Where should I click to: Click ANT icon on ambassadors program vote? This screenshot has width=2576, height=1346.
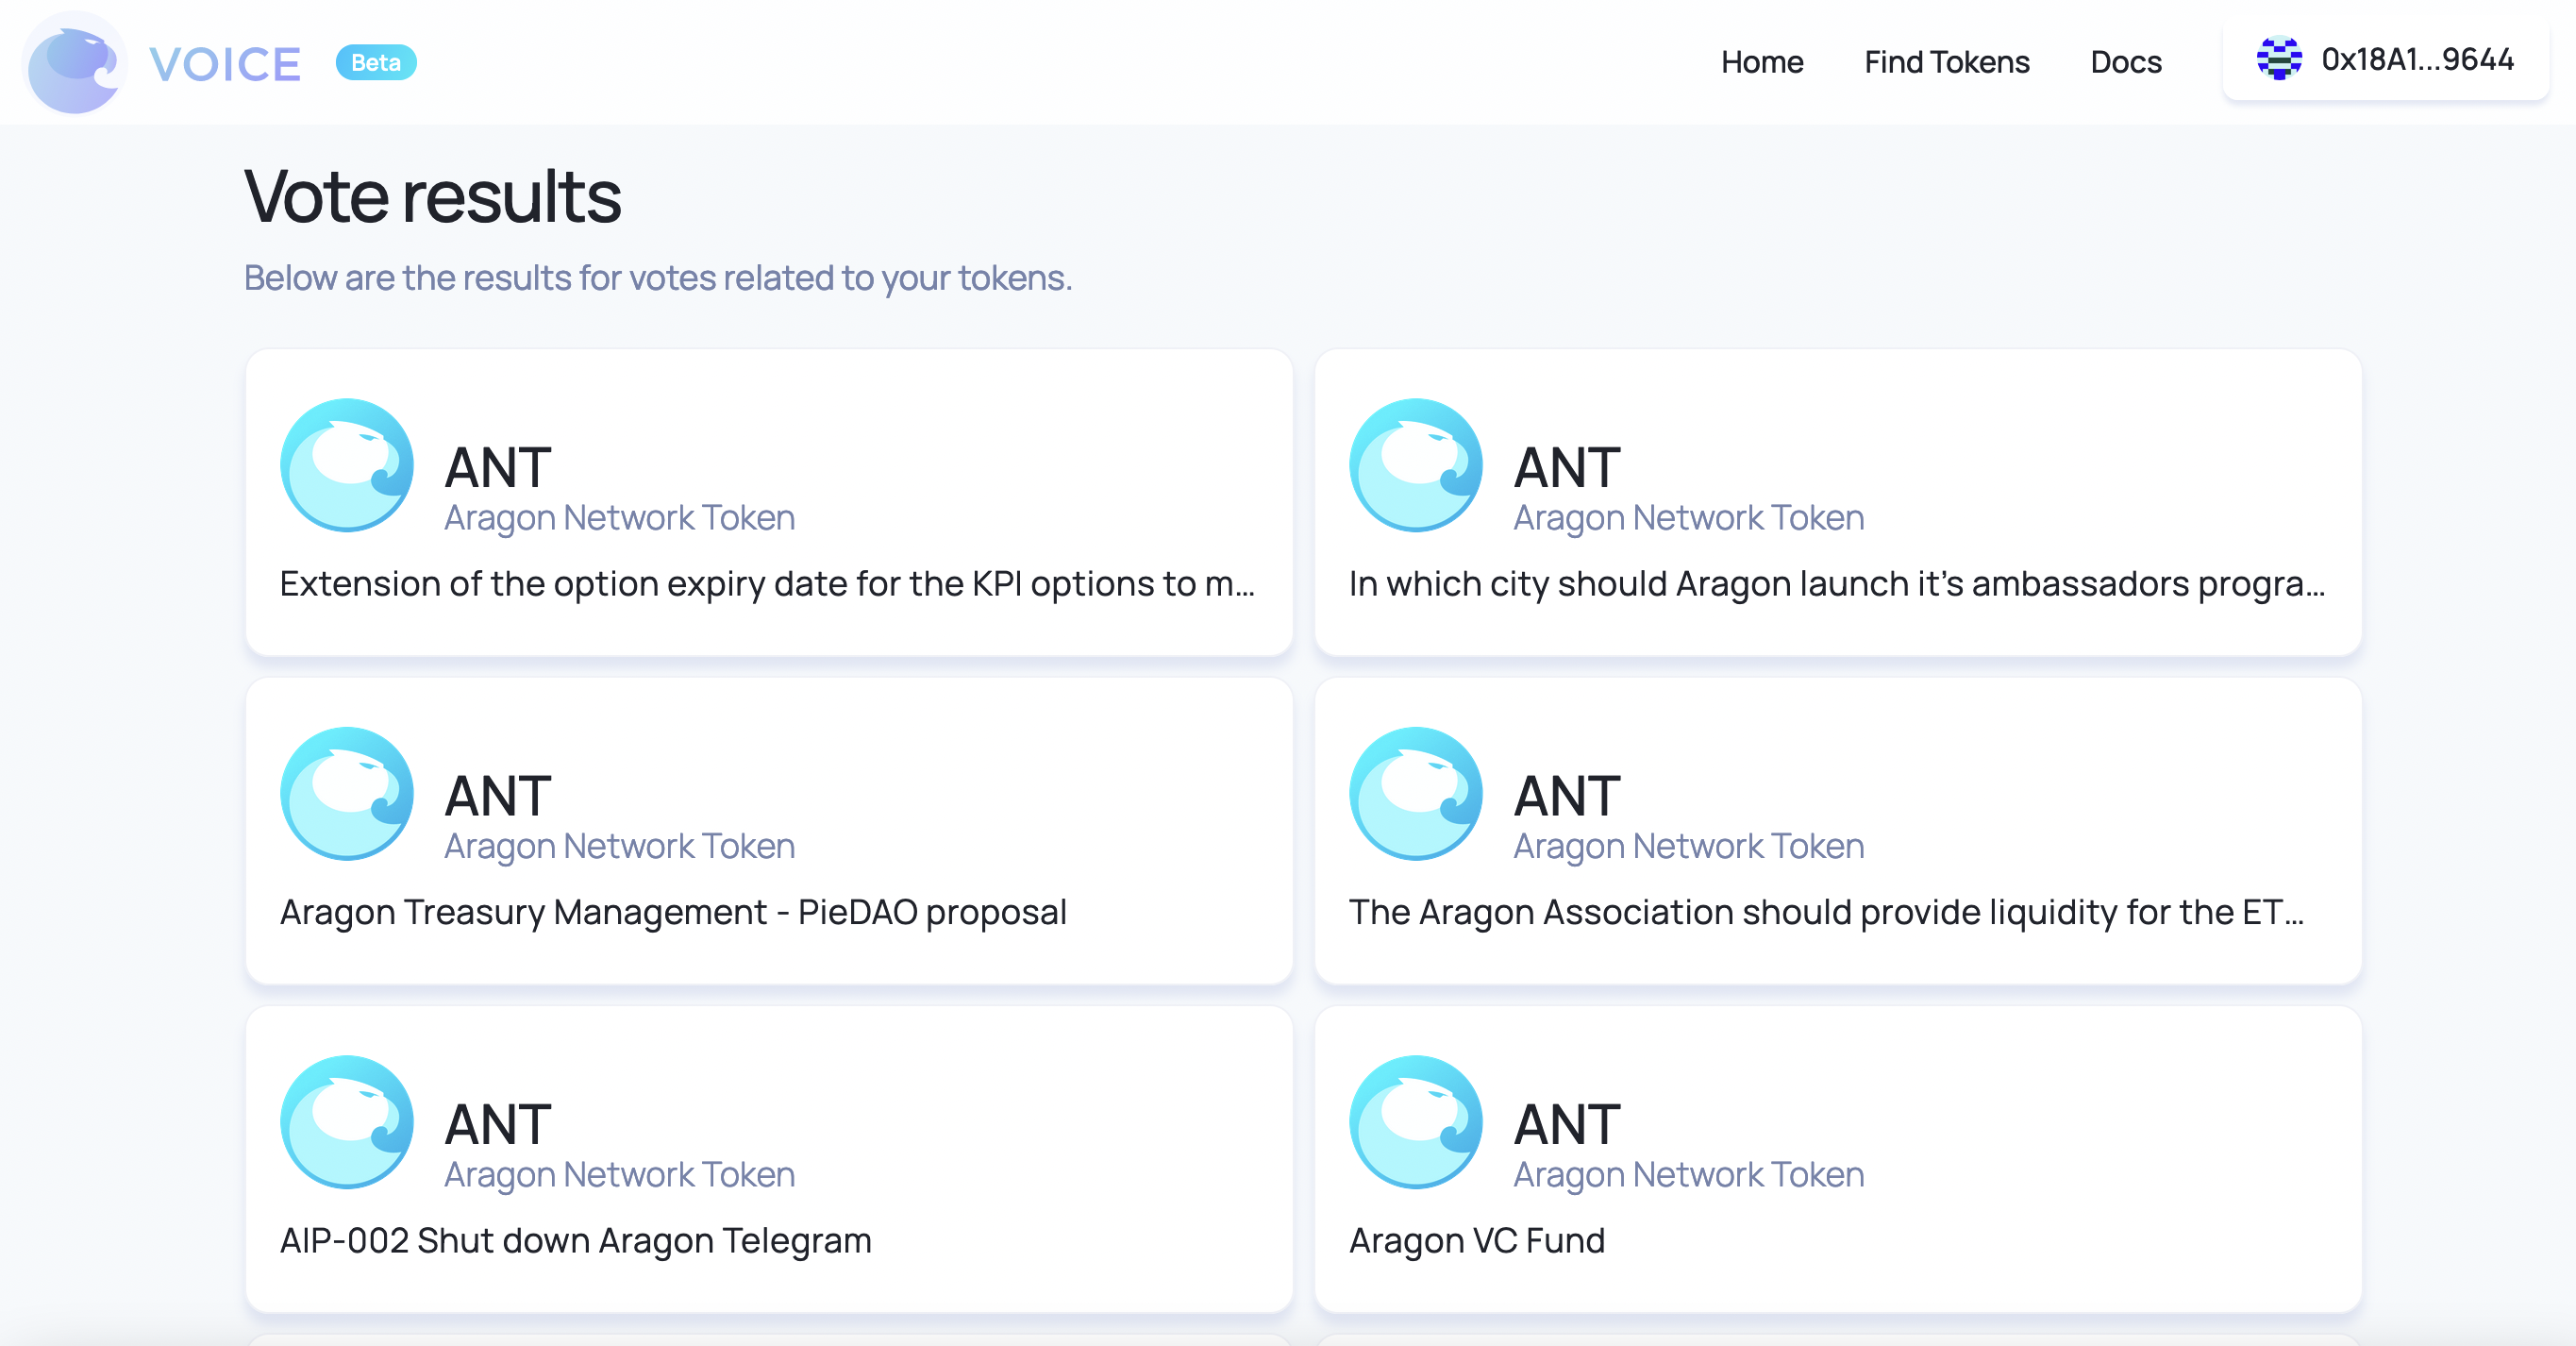click(x=1416, y=465)
